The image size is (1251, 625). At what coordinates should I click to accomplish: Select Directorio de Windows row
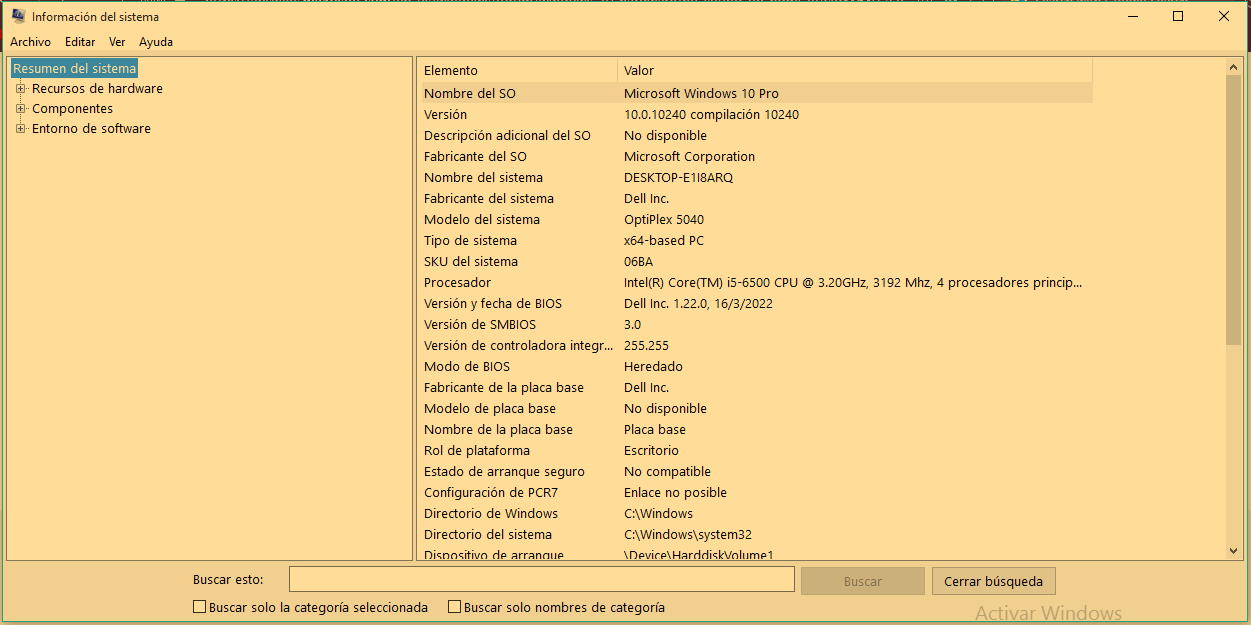[x=755, y=513]
